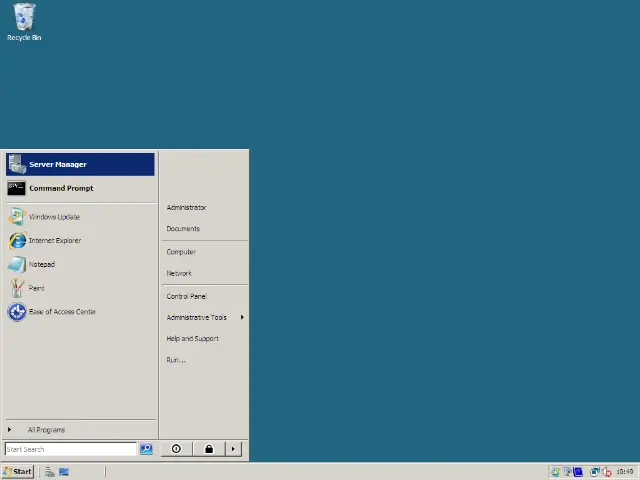This screenshot has height=480, width=640.
Task: Open the Recycle Bin desktop icon
Action: [24, 22]
